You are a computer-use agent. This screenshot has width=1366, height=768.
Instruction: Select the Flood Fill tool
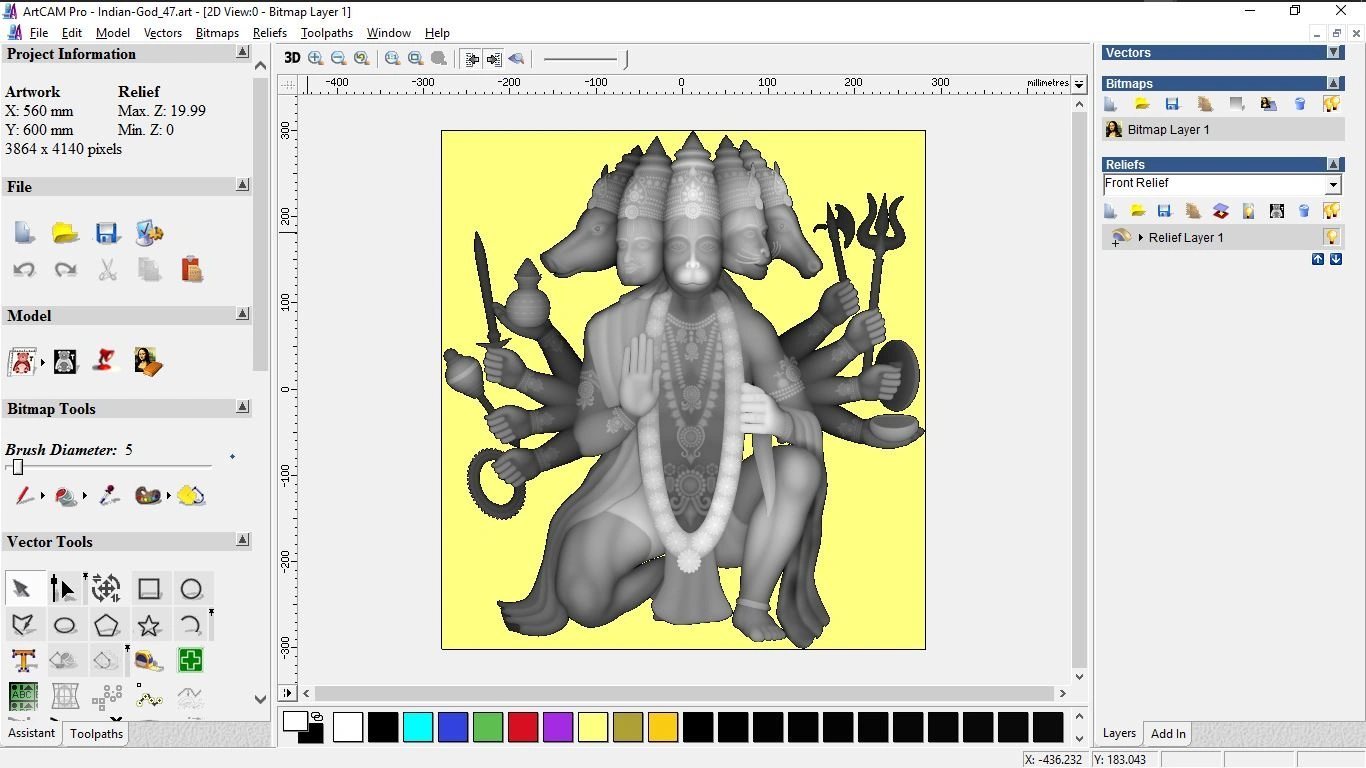tap(64, 495)
